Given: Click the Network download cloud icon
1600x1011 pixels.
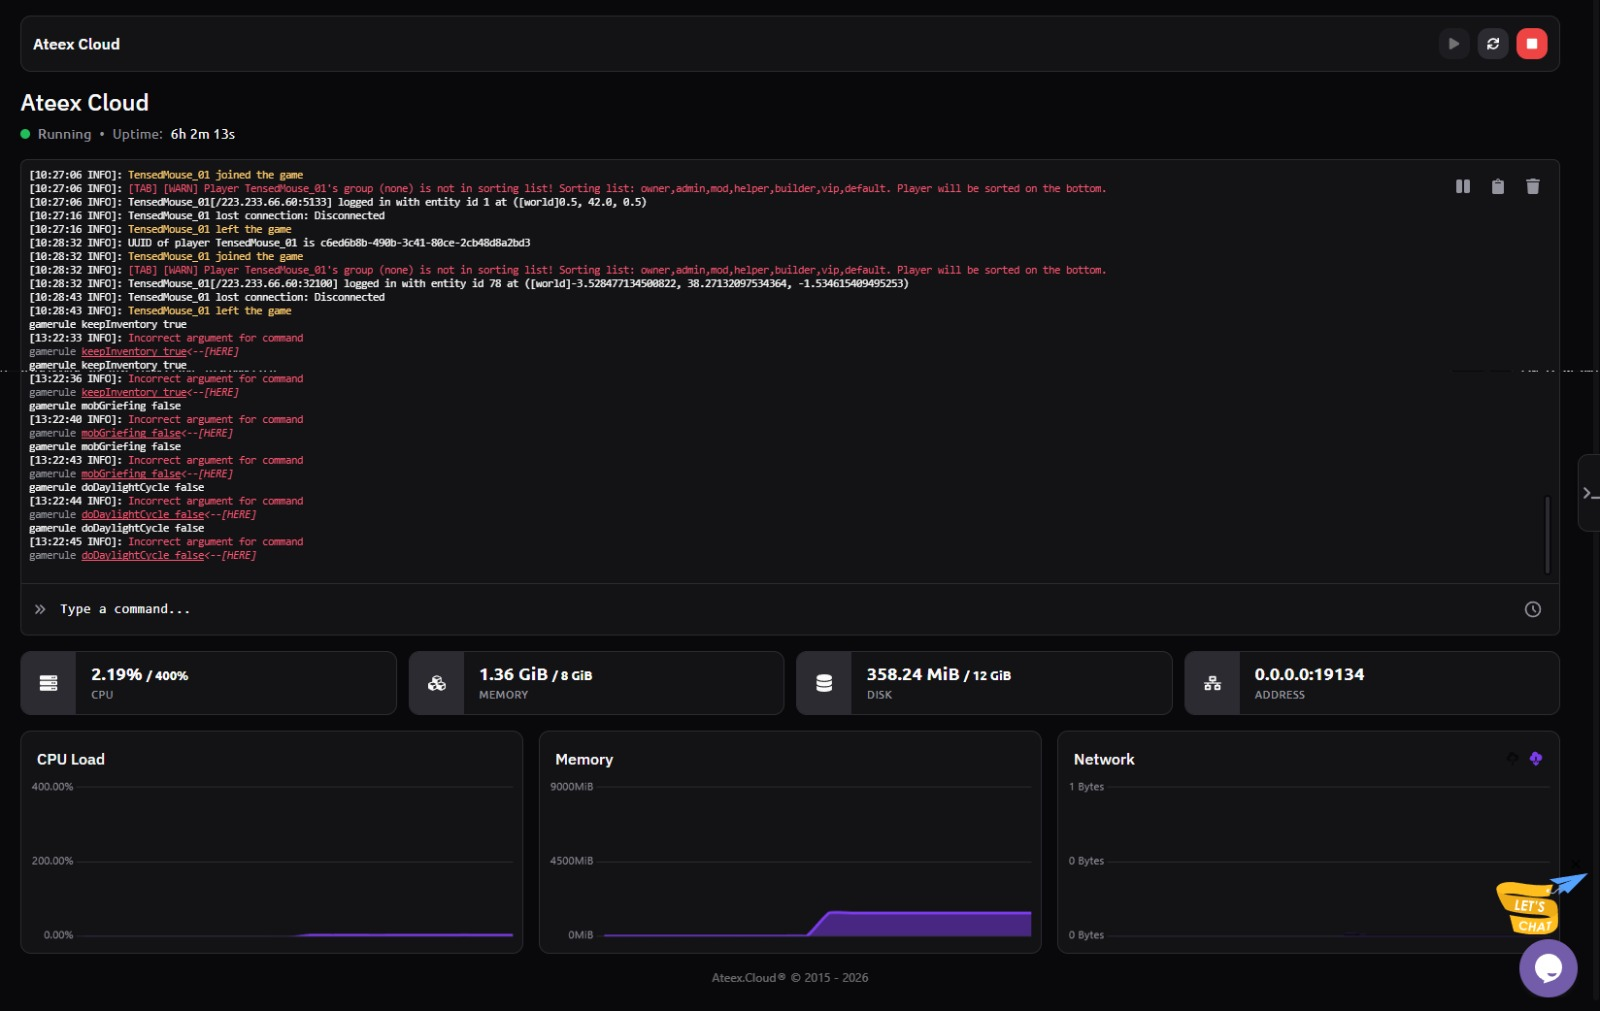Looking at the screenshot, I should [1536, 759].
